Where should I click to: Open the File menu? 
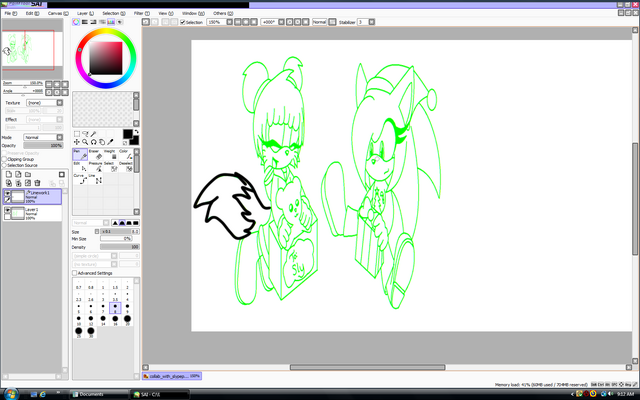11,13
